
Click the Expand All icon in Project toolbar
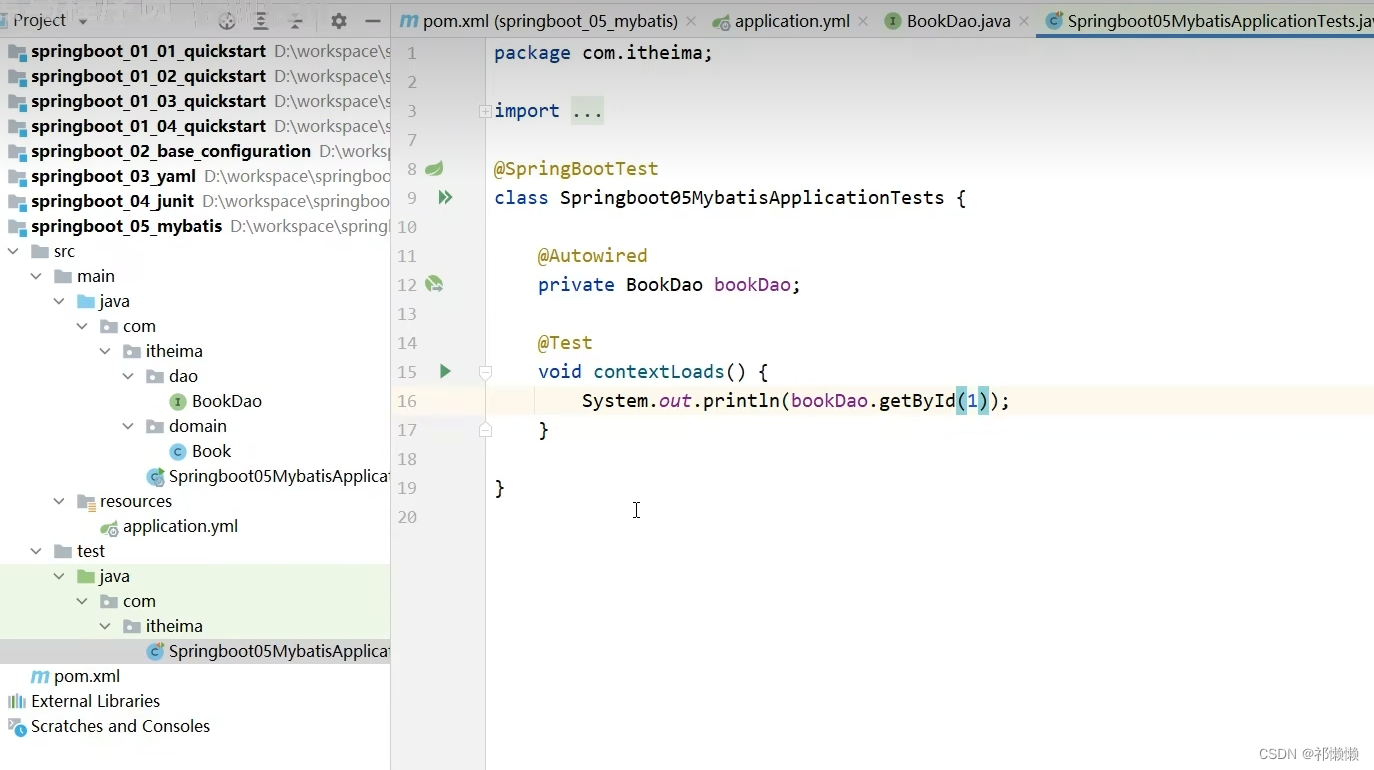click(x=261, y=19)
